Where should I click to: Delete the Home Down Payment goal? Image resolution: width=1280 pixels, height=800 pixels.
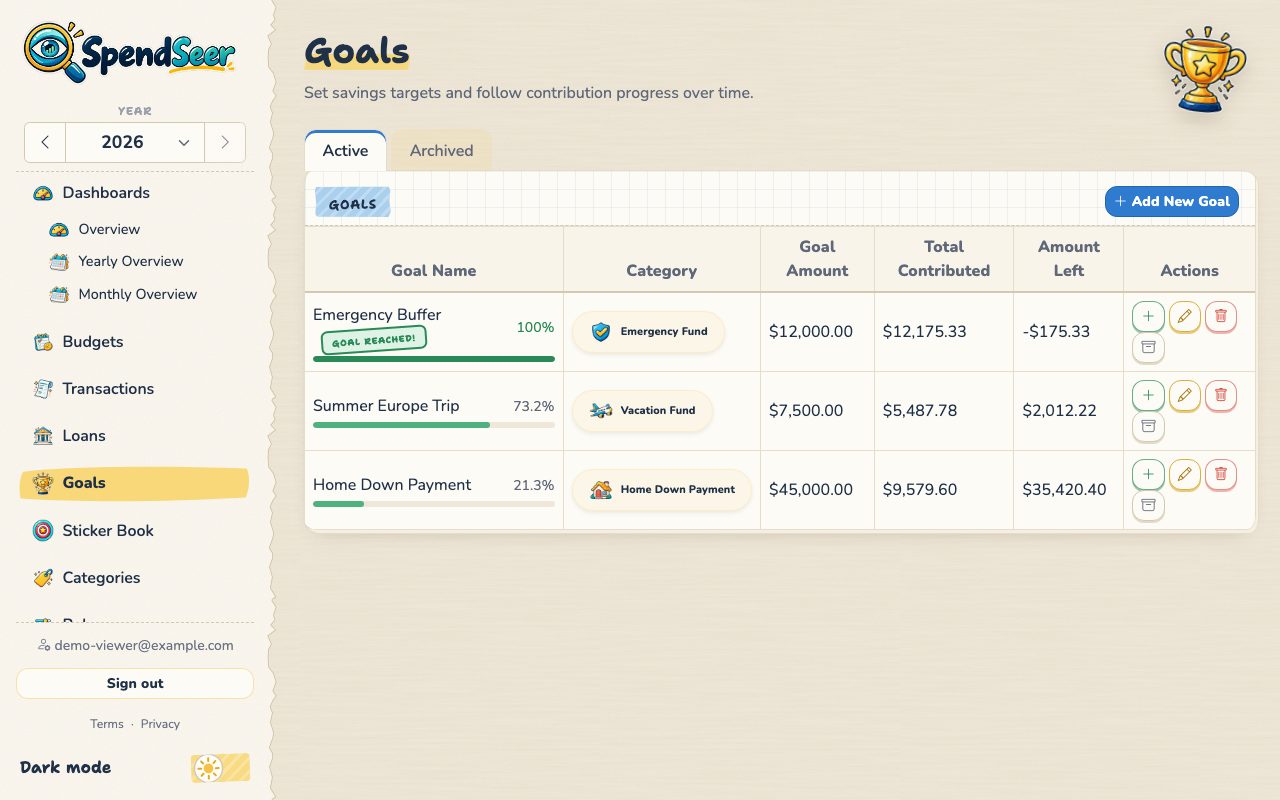1221,475
